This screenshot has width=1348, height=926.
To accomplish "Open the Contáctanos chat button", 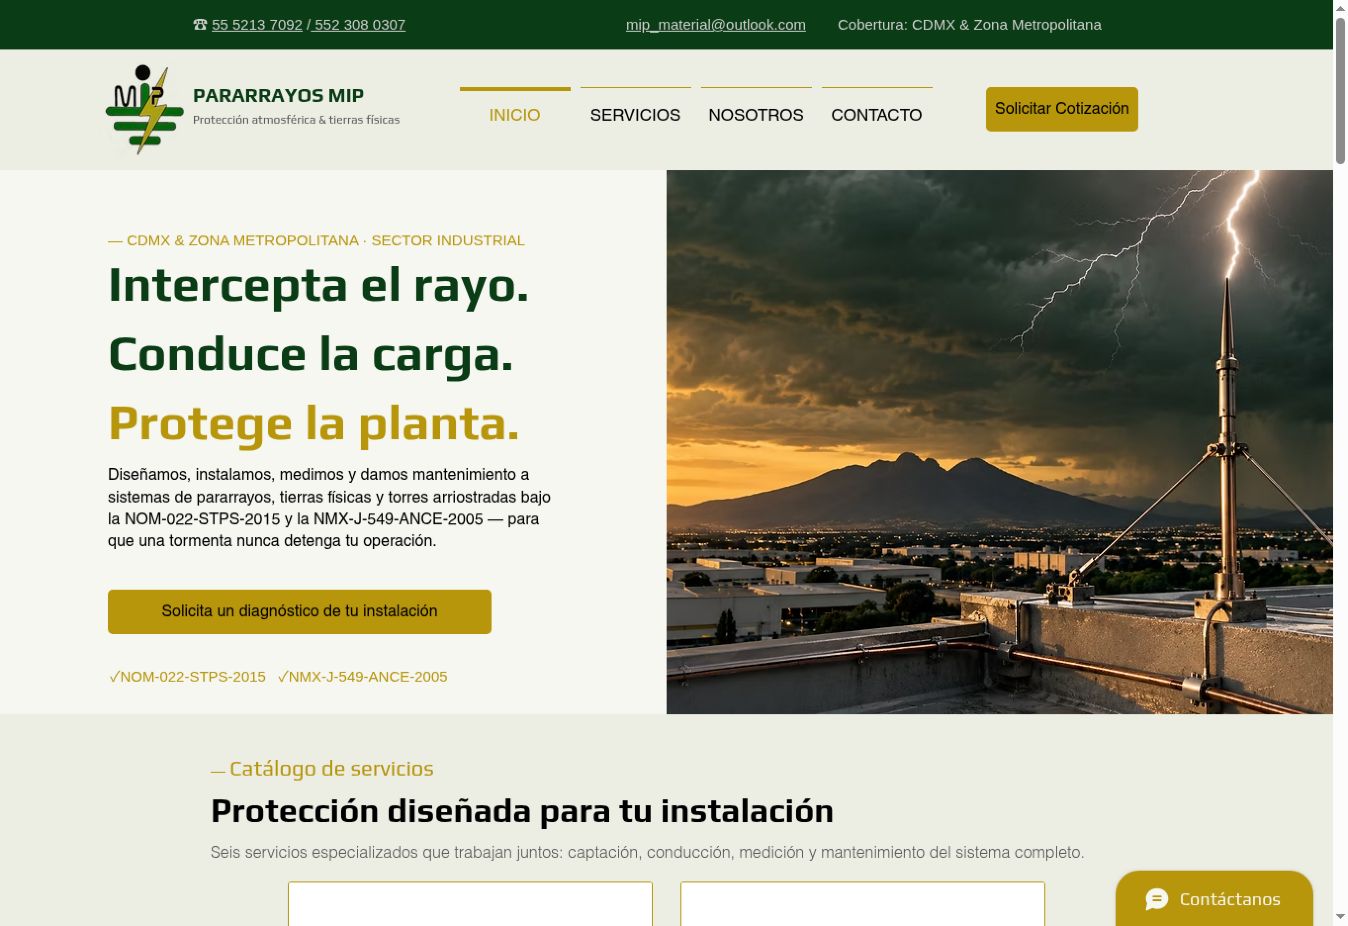I will pos(1214,898).
